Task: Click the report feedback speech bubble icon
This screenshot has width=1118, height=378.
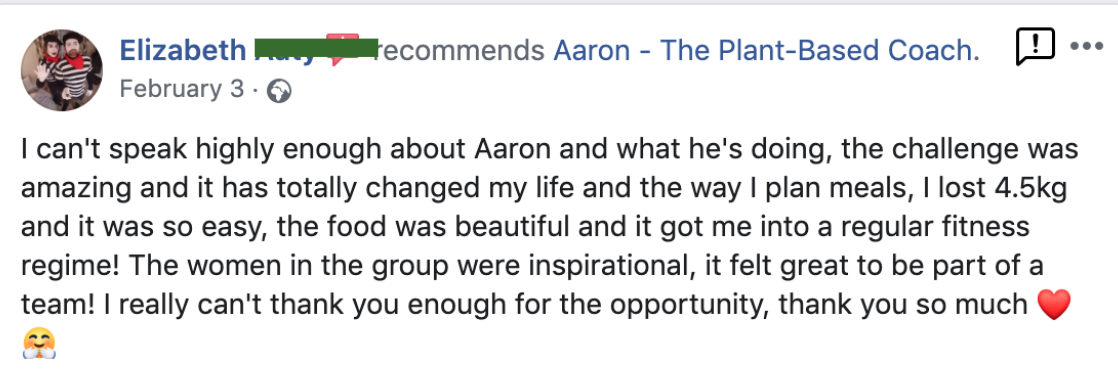Action: (x=1034, y=48)
